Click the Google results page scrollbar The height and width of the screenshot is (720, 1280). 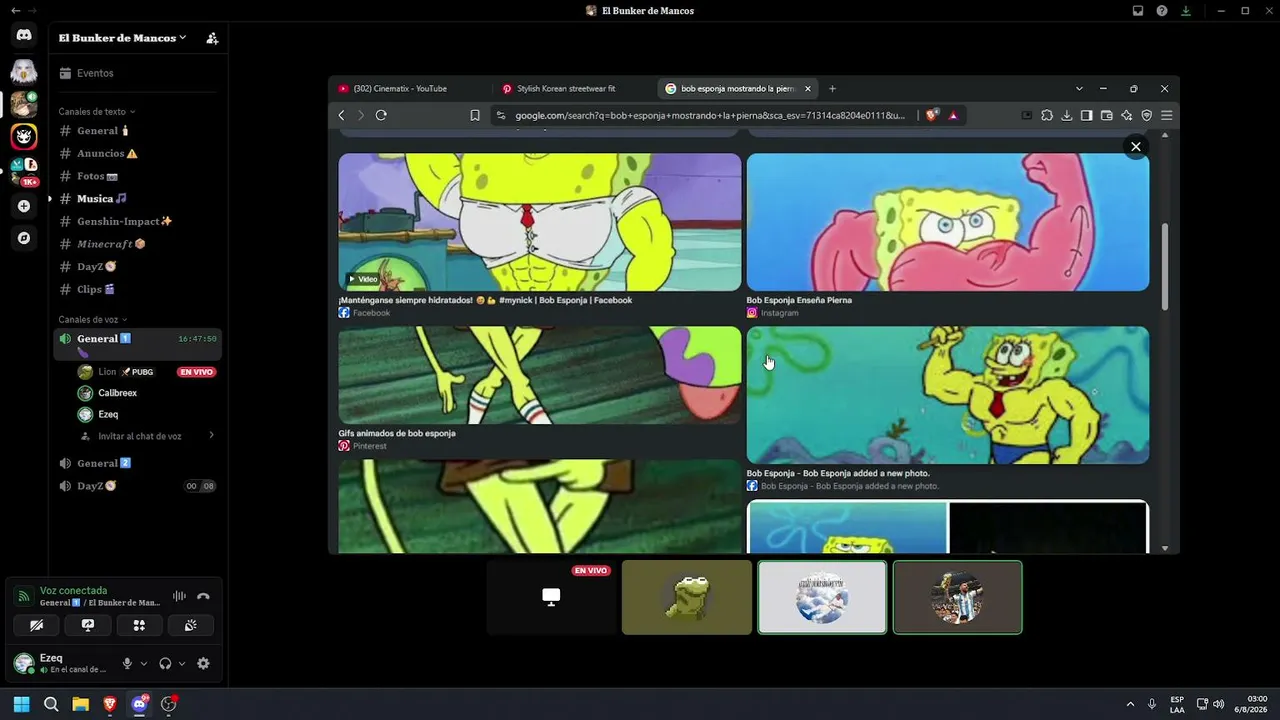pos(1165,265)
